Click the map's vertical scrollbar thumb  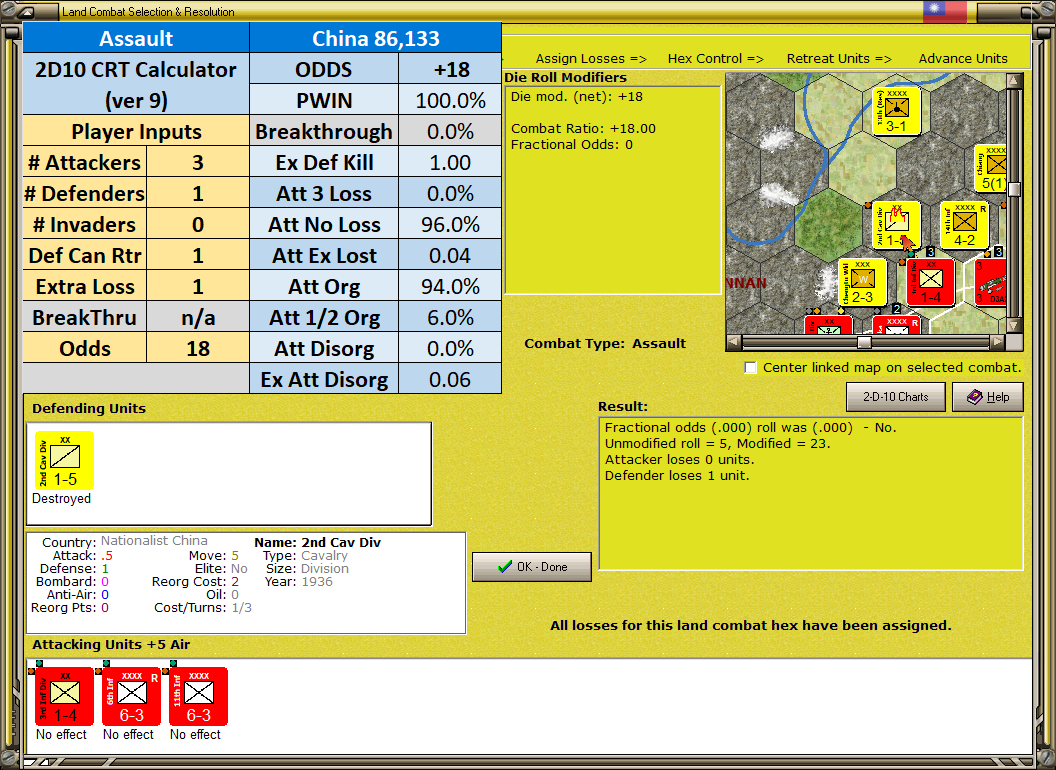1014,188
